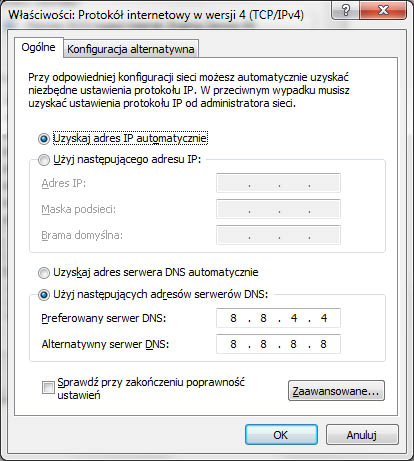Select 'Użyj następującego adresu IP' option

click(44, 160)
